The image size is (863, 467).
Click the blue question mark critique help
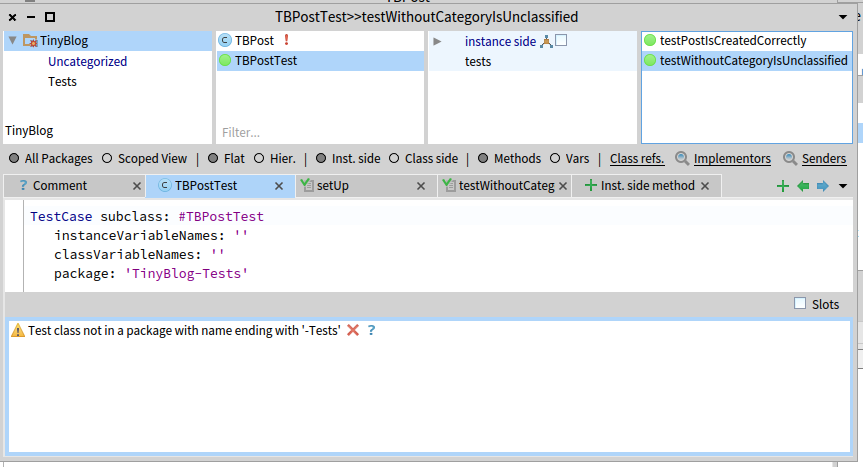[372, 330]
